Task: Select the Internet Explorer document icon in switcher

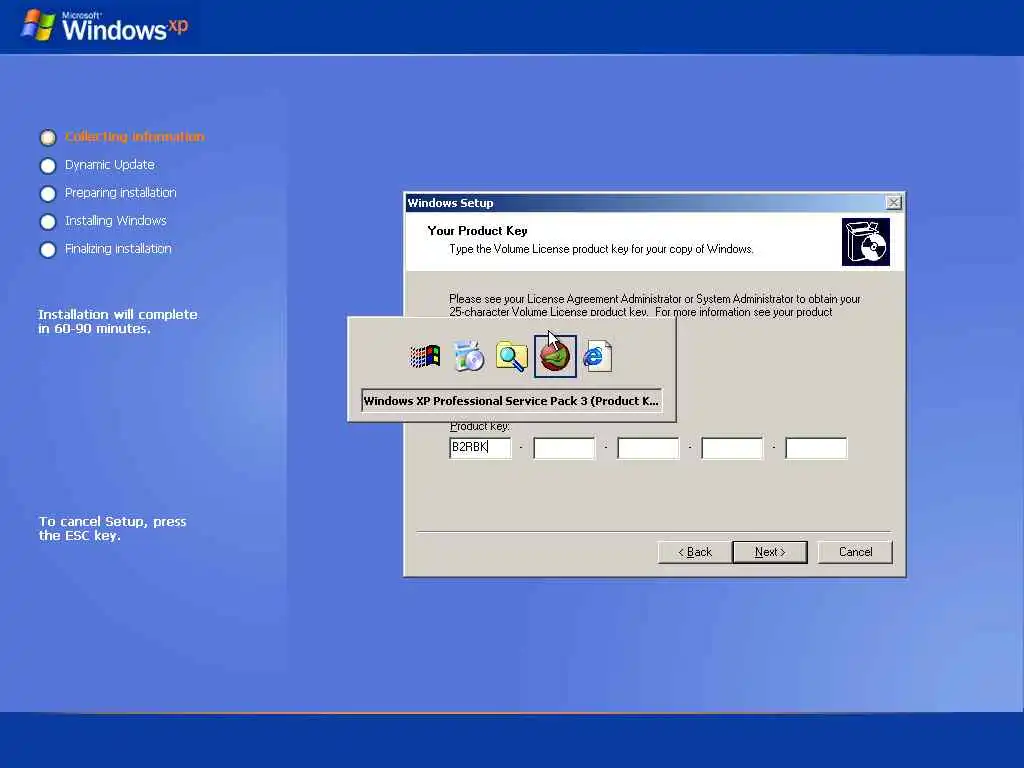Action: click(597, 357)
